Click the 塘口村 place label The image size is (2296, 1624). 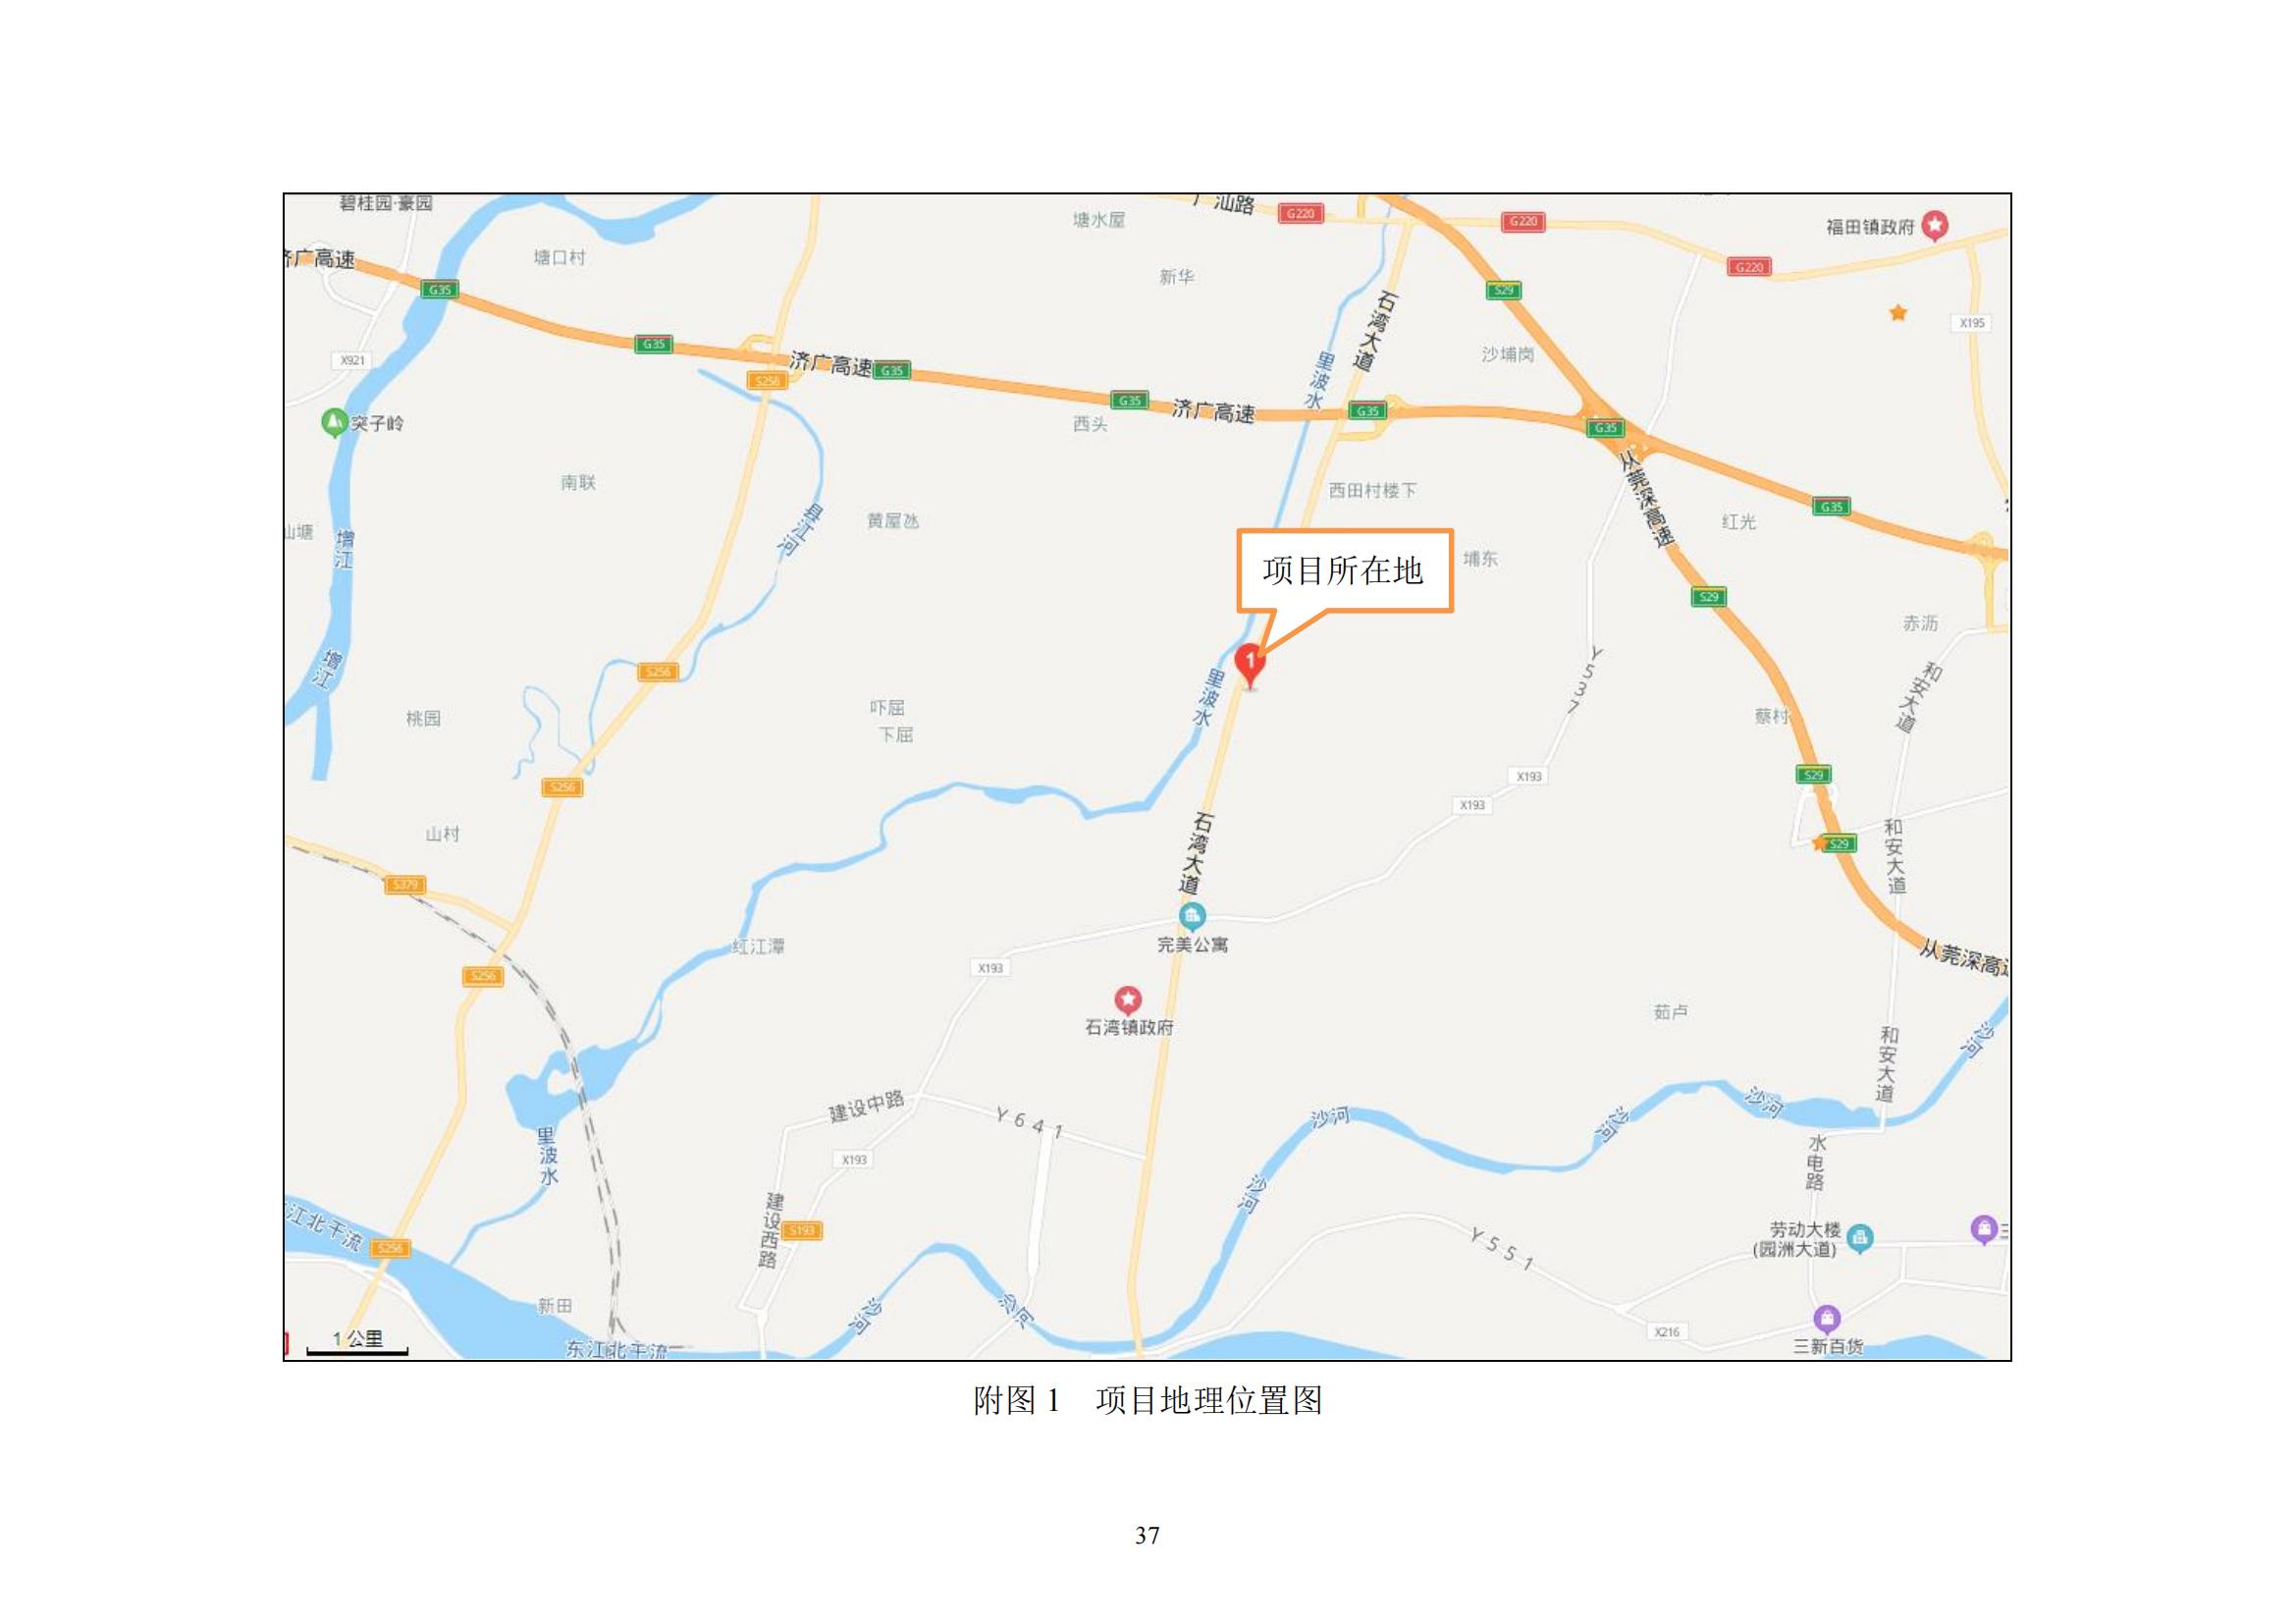pos(559,258)
